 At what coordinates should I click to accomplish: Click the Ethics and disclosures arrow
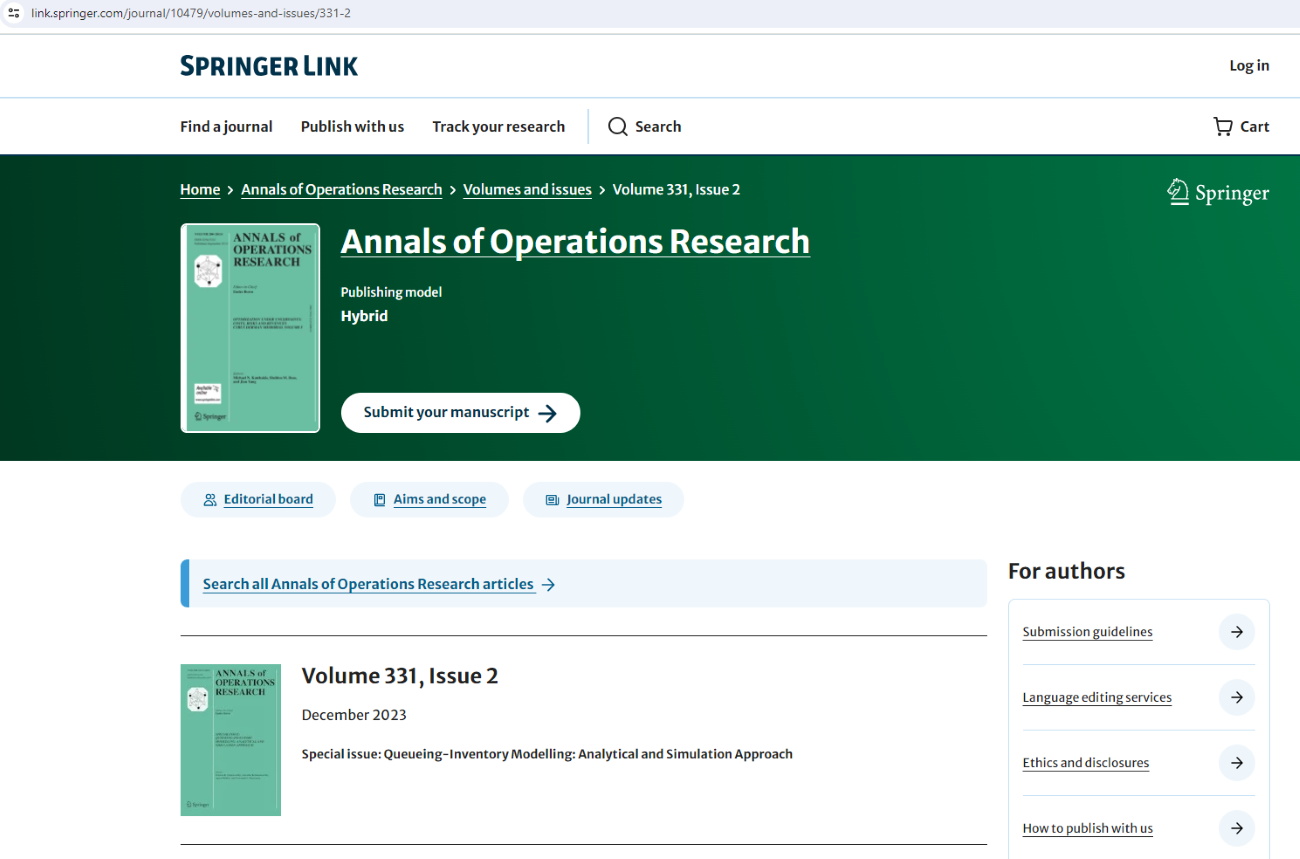pos(1237,763)
